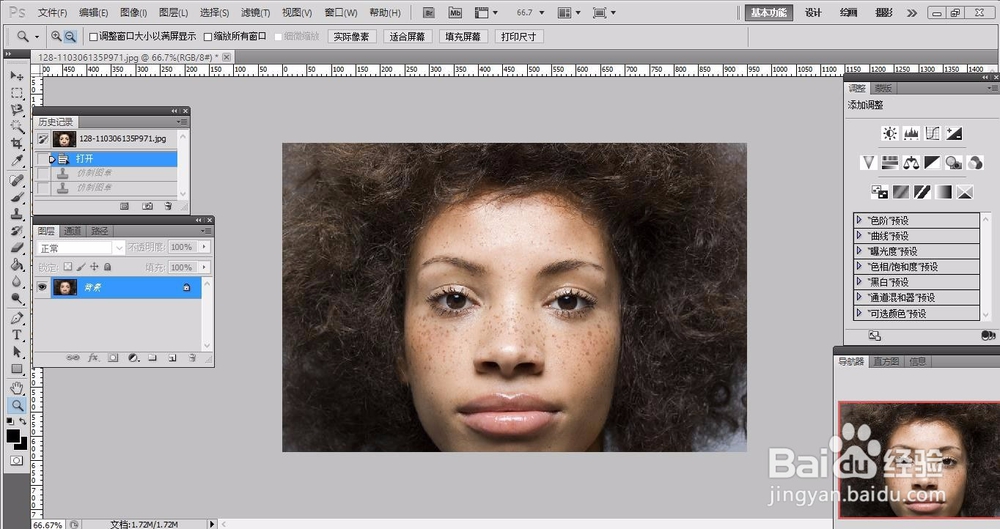Check 调整窗口大小以满屏显示 checkbox
This screenshot has width=1000, height=529.
[x=93, y=37]
